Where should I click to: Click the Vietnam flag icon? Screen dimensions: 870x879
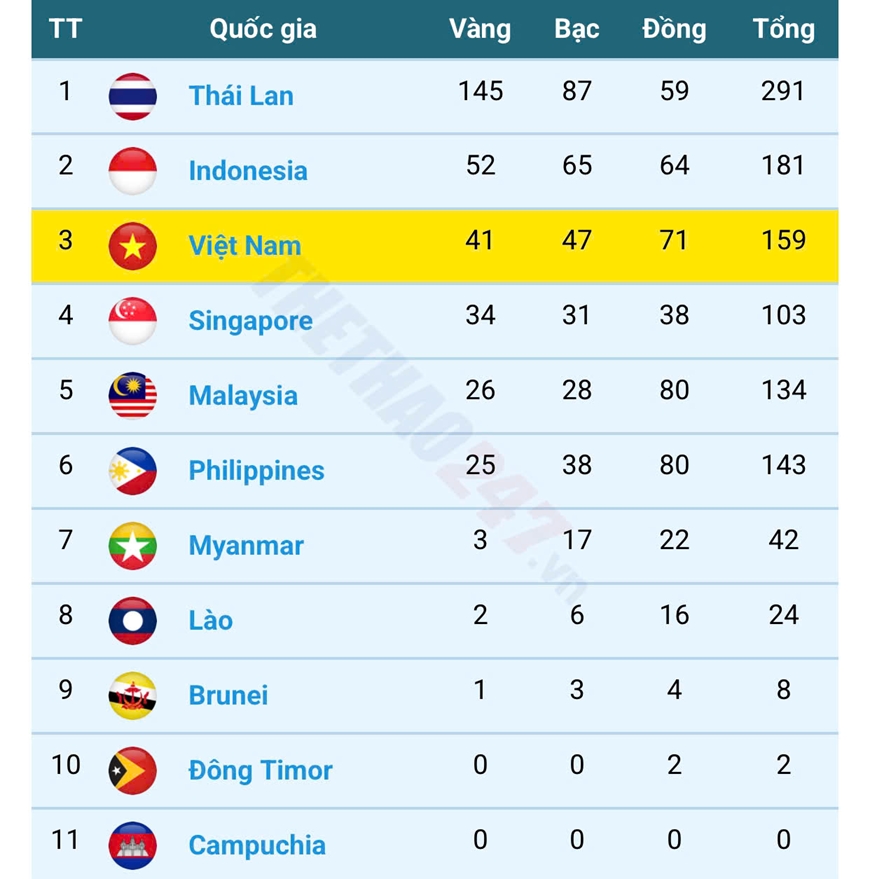(132, 246)
